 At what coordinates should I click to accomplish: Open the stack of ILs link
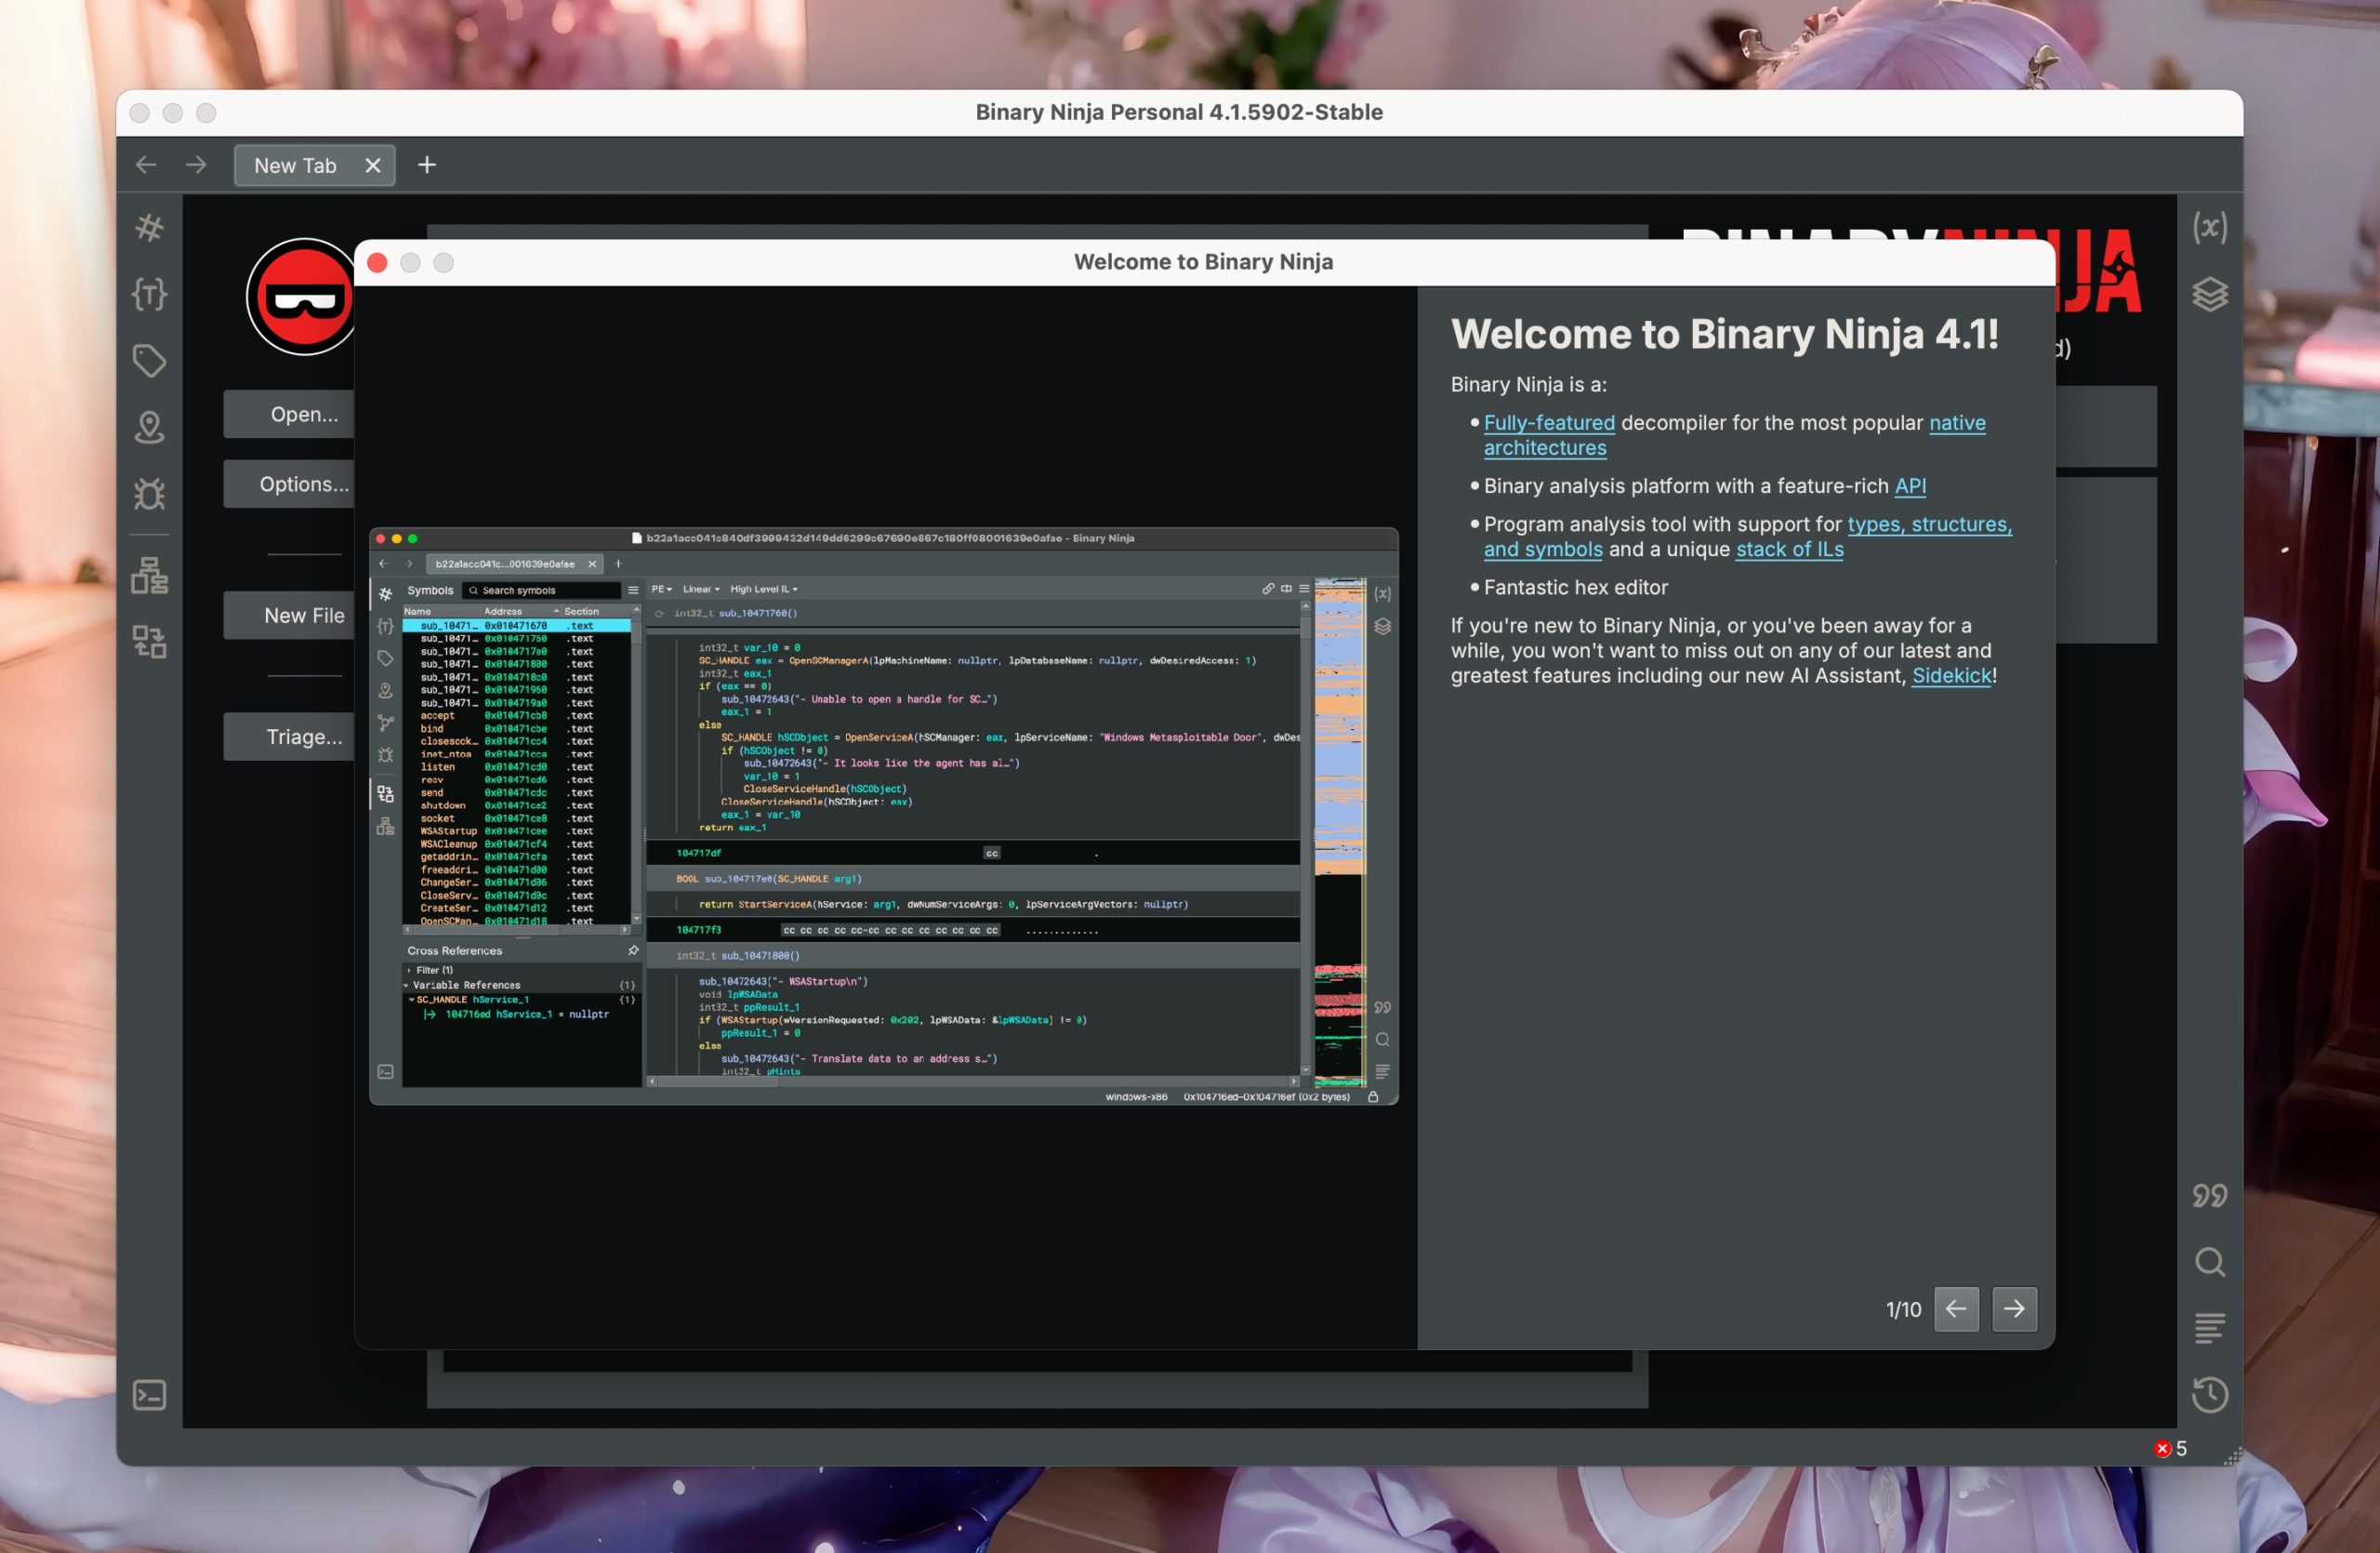[x=1789, y=549]
